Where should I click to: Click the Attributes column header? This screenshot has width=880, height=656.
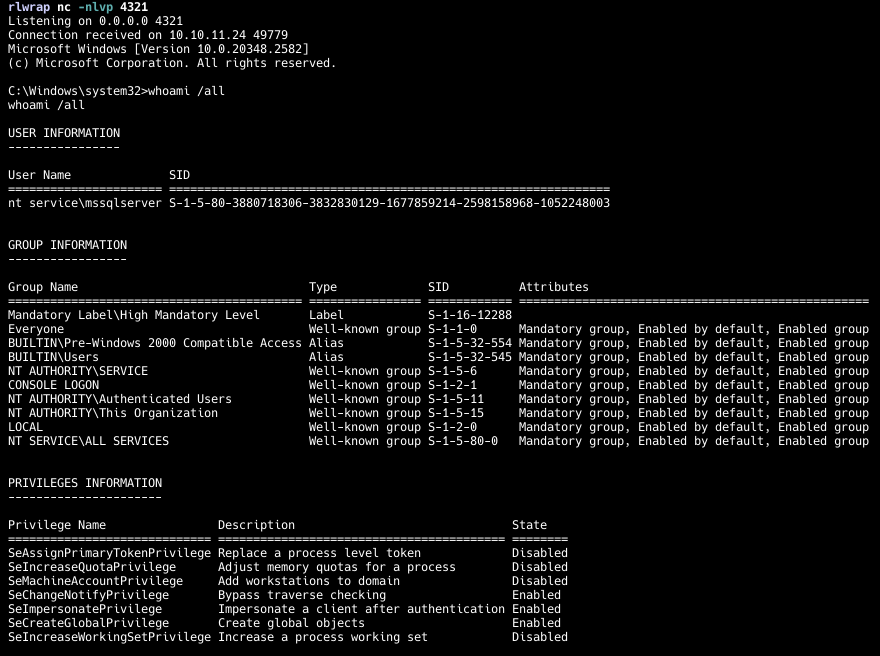tap(553, 287)
